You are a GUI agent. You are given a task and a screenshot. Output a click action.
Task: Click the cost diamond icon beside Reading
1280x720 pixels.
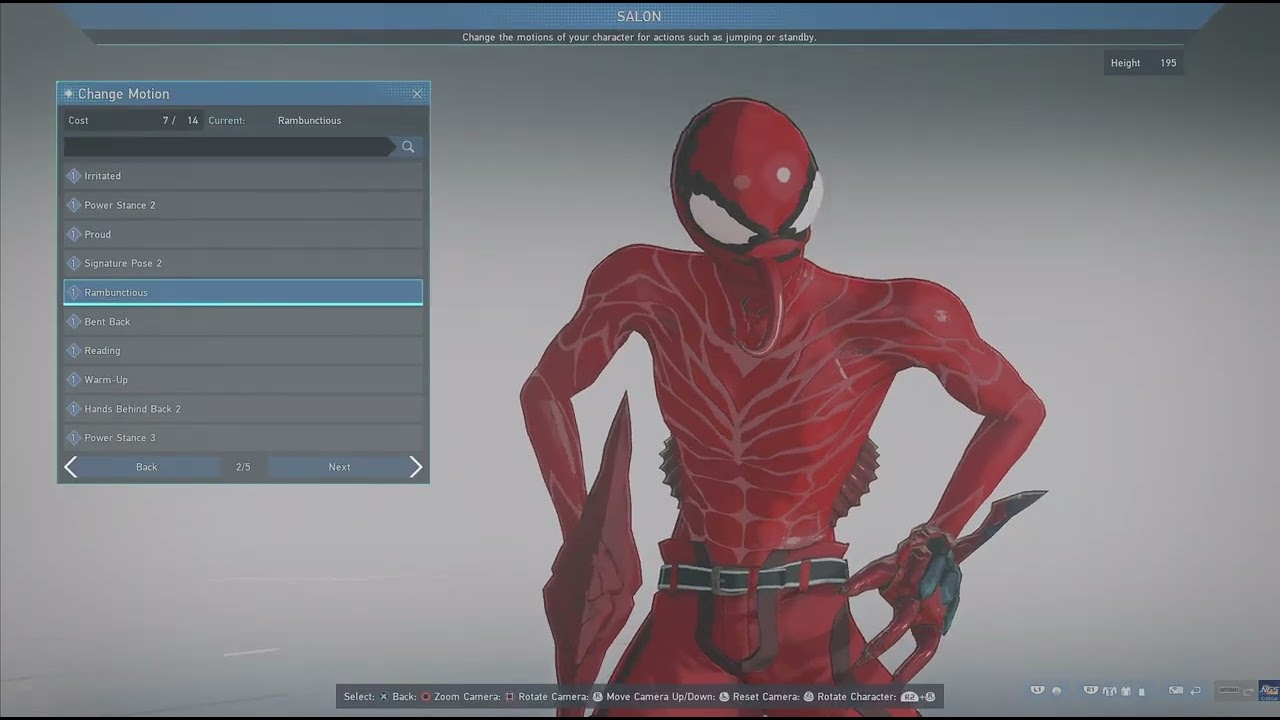point(73,350)
